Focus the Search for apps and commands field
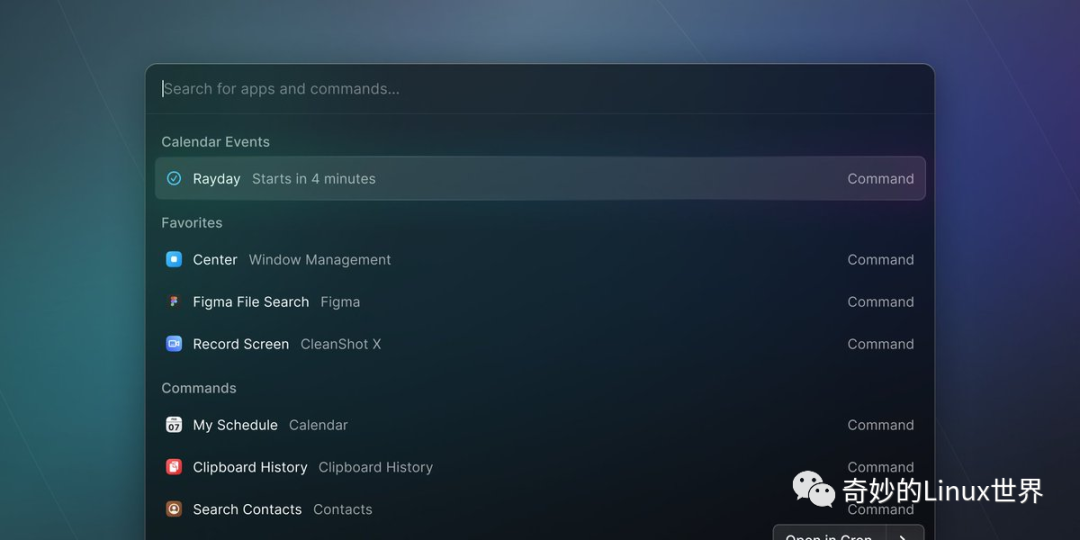Screen dimensions: 1080x540 point(539,89)
